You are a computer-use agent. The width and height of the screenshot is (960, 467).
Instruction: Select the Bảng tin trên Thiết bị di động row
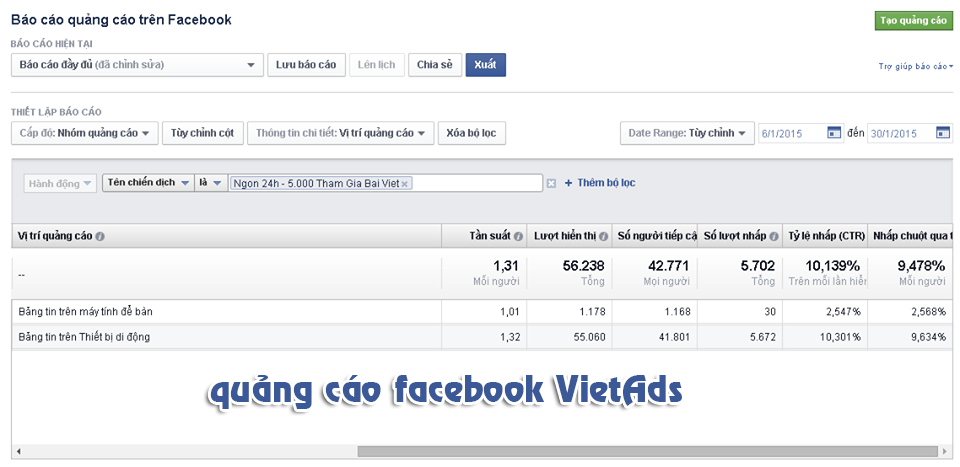482,337
